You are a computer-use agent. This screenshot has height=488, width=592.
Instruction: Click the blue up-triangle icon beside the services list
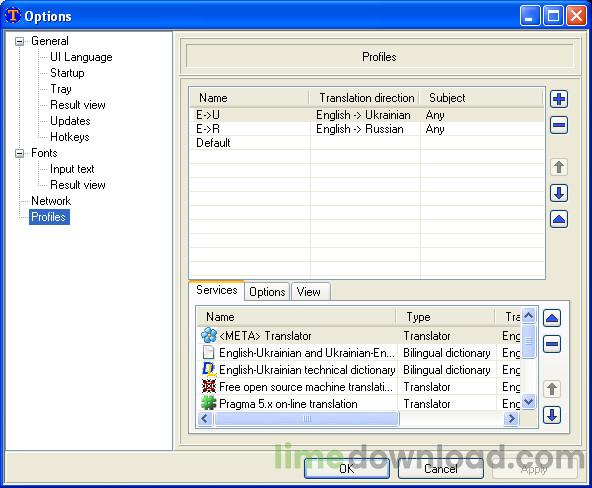552,318
